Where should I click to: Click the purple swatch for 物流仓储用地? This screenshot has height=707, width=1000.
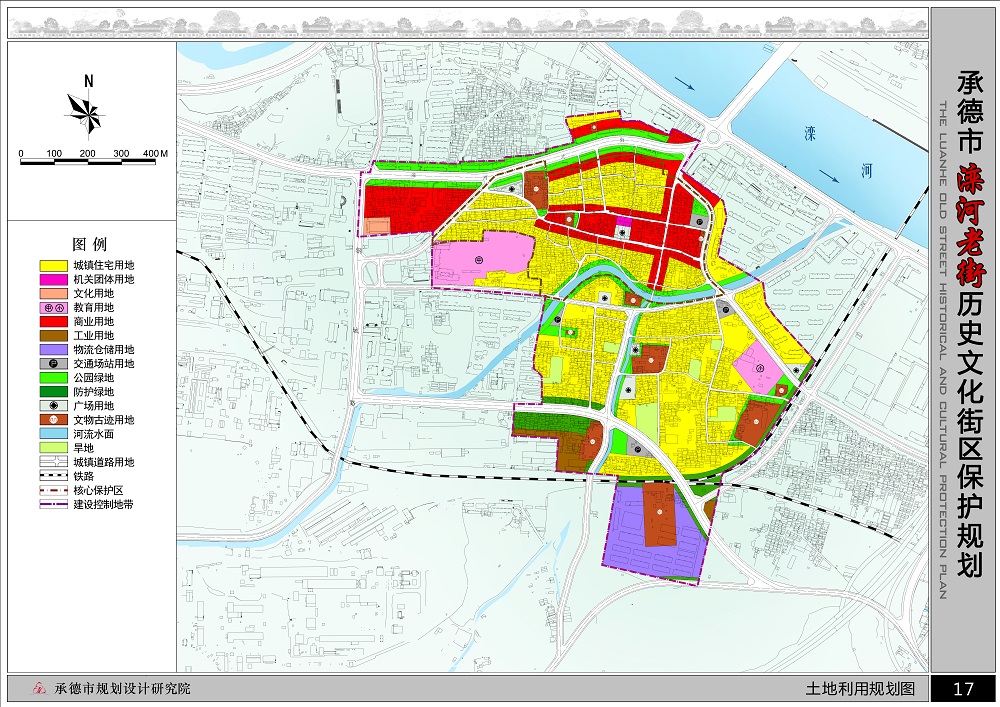tap(54, 349)
